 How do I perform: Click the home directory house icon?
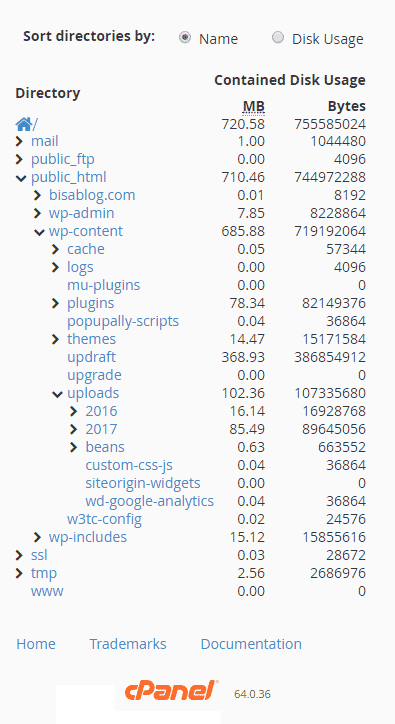point(24,124)
